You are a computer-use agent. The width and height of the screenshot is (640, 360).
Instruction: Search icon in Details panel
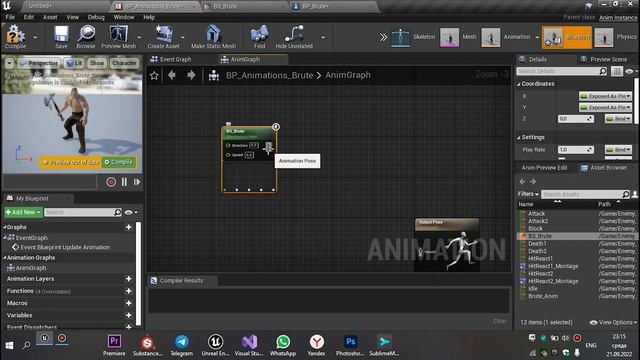click(603, 71)
